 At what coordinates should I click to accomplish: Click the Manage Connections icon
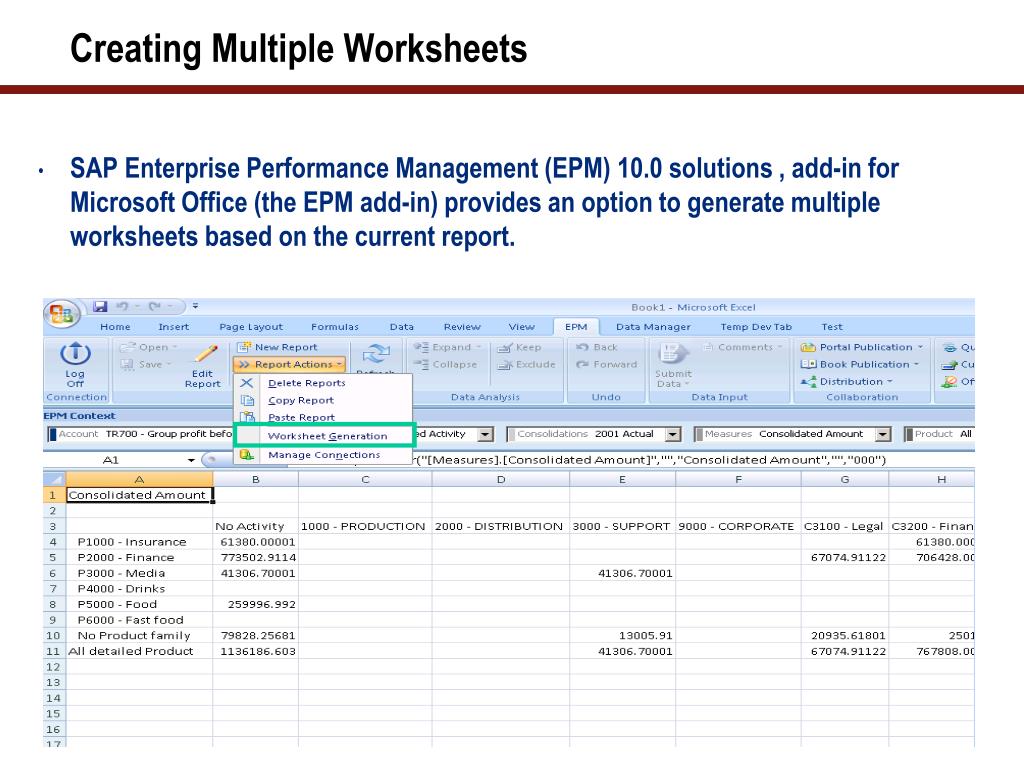pos(247,455)
